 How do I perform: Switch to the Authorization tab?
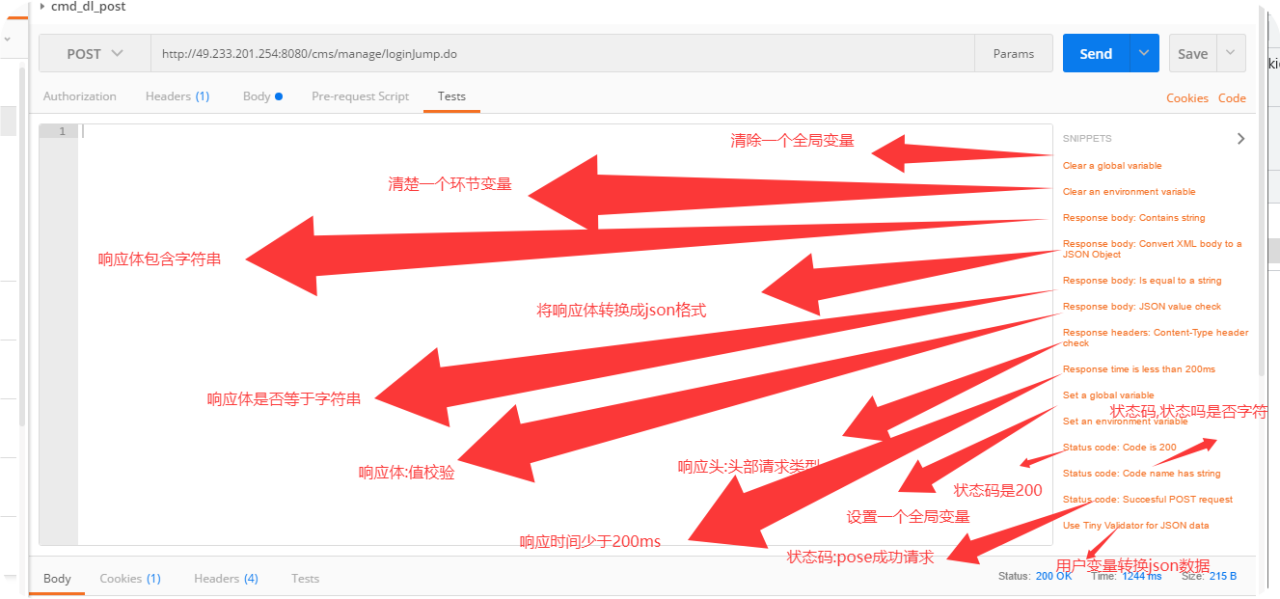coord(80,97)
